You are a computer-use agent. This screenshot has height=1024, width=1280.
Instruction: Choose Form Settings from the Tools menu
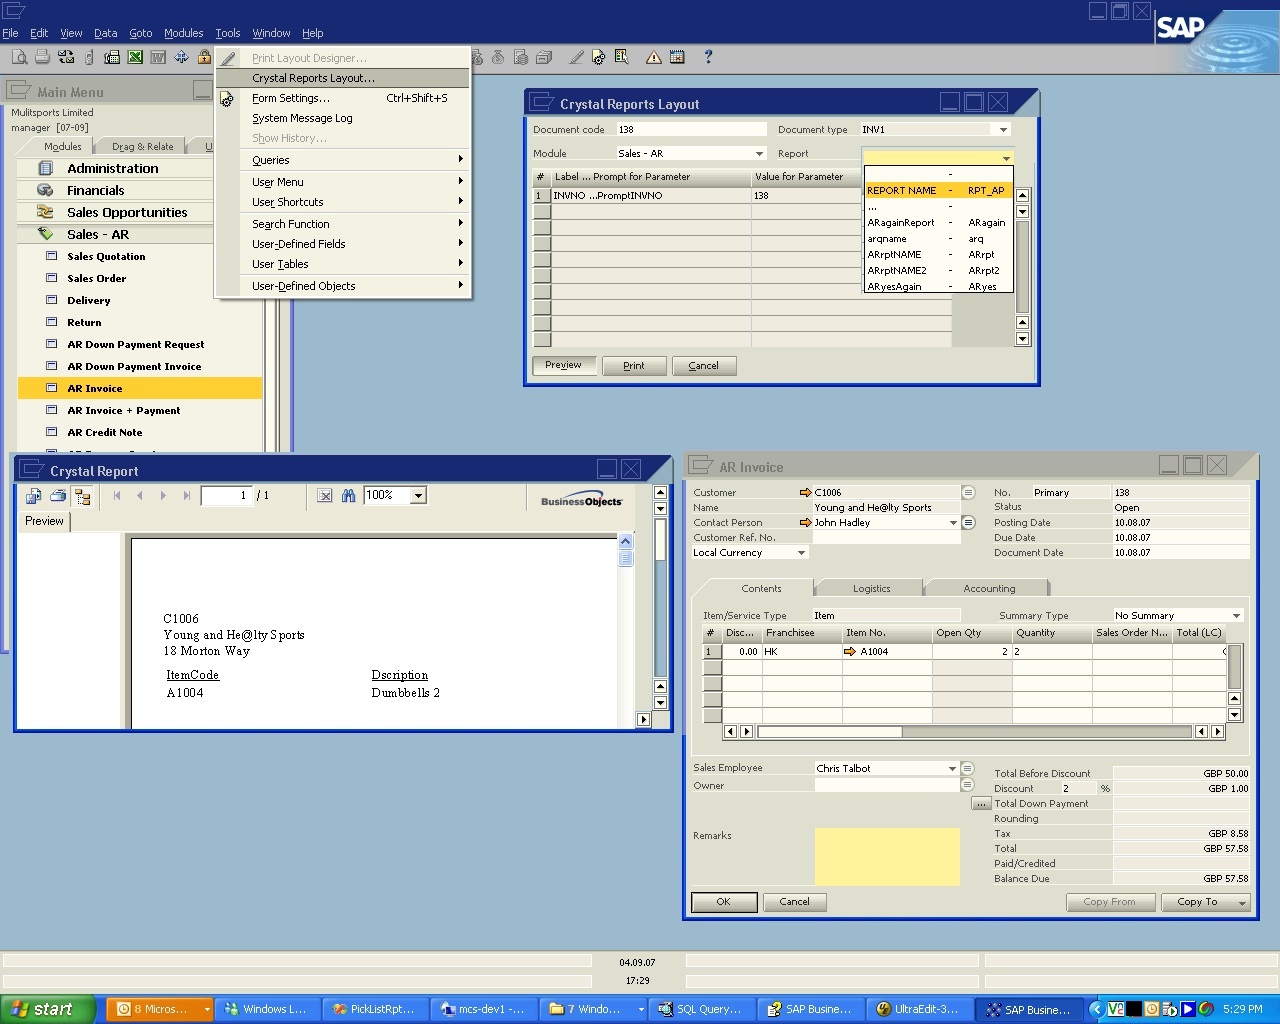tap(342, 98)
